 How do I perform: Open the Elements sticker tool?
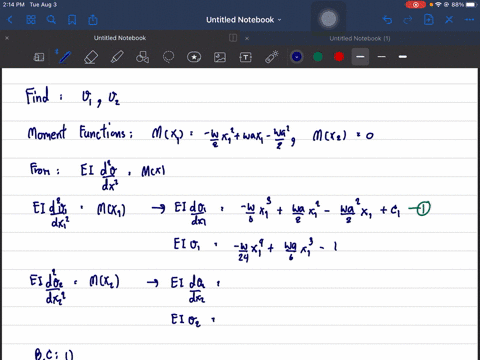point(194,57)
